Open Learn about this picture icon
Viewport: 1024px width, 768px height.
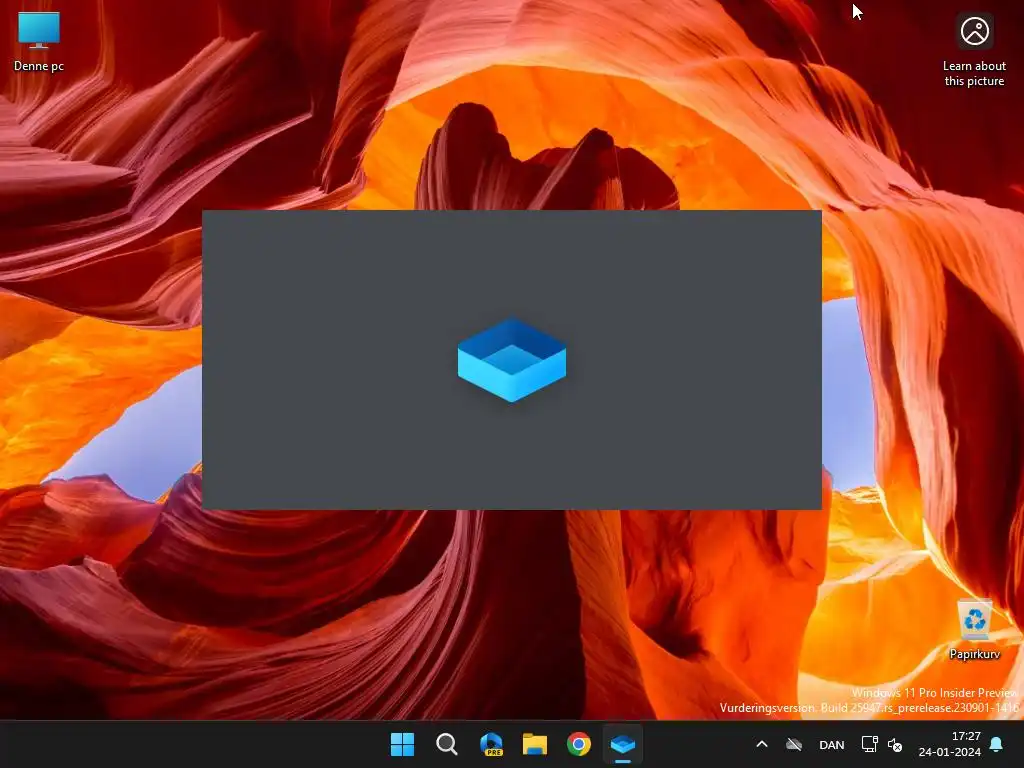(974, 50)
